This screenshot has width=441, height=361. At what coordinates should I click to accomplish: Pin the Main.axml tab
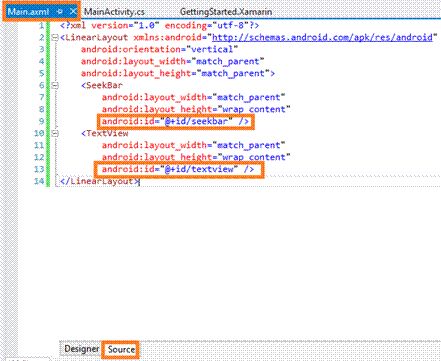60,12
